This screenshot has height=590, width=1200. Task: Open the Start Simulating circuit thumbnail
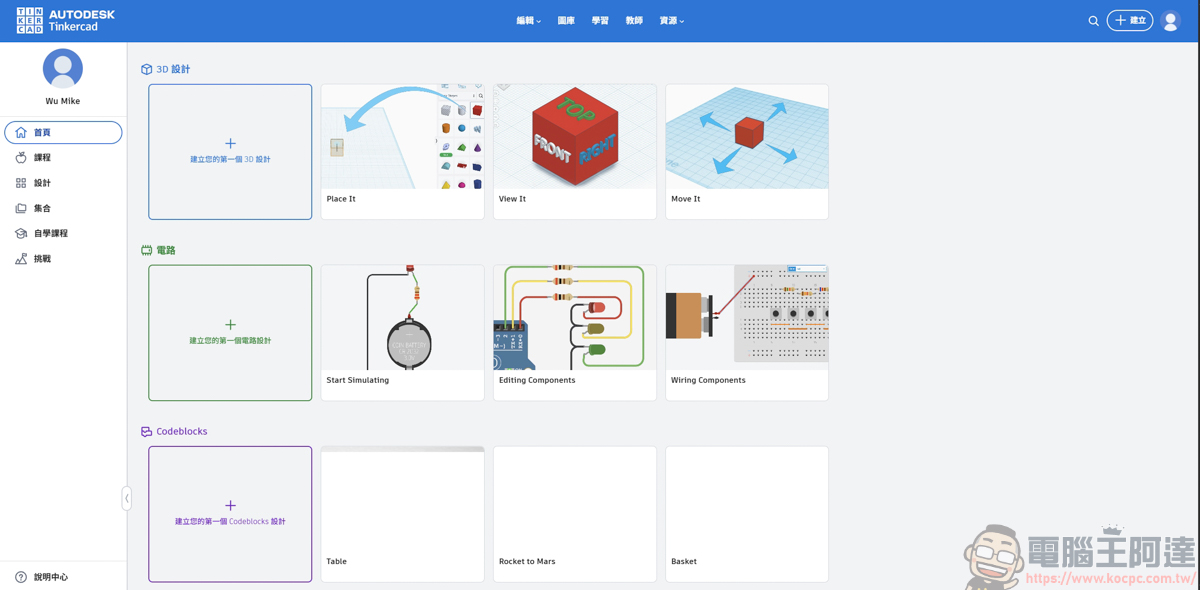click(402, 317)
